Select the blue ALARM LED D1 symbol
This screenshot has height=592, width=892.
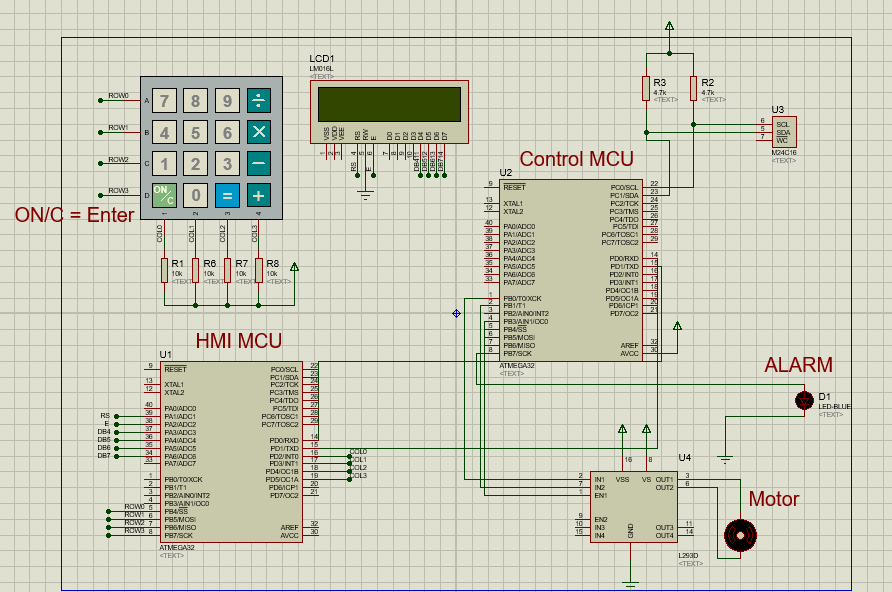click(806, 398)
